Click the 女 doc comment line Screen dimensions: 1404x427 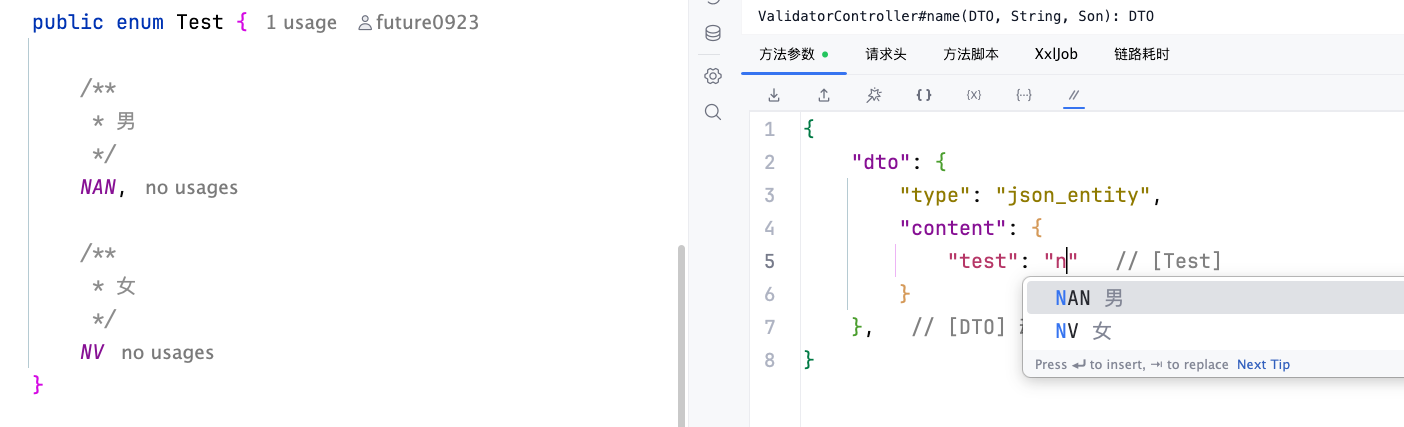click(x=114, y=286)
